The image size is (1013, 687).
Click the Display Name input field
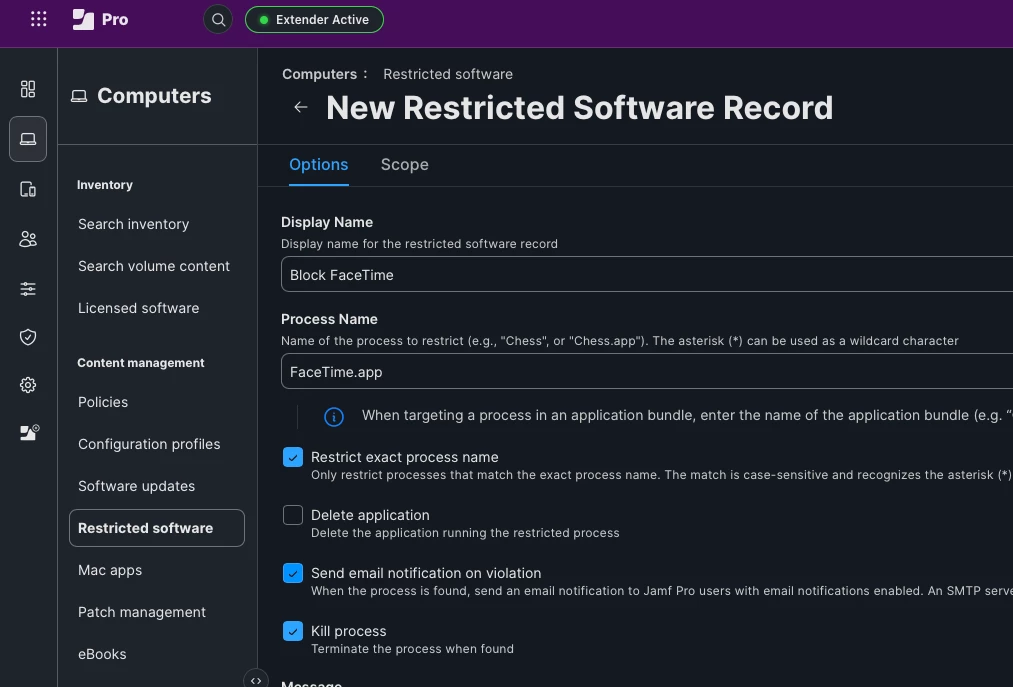(647, 275)
